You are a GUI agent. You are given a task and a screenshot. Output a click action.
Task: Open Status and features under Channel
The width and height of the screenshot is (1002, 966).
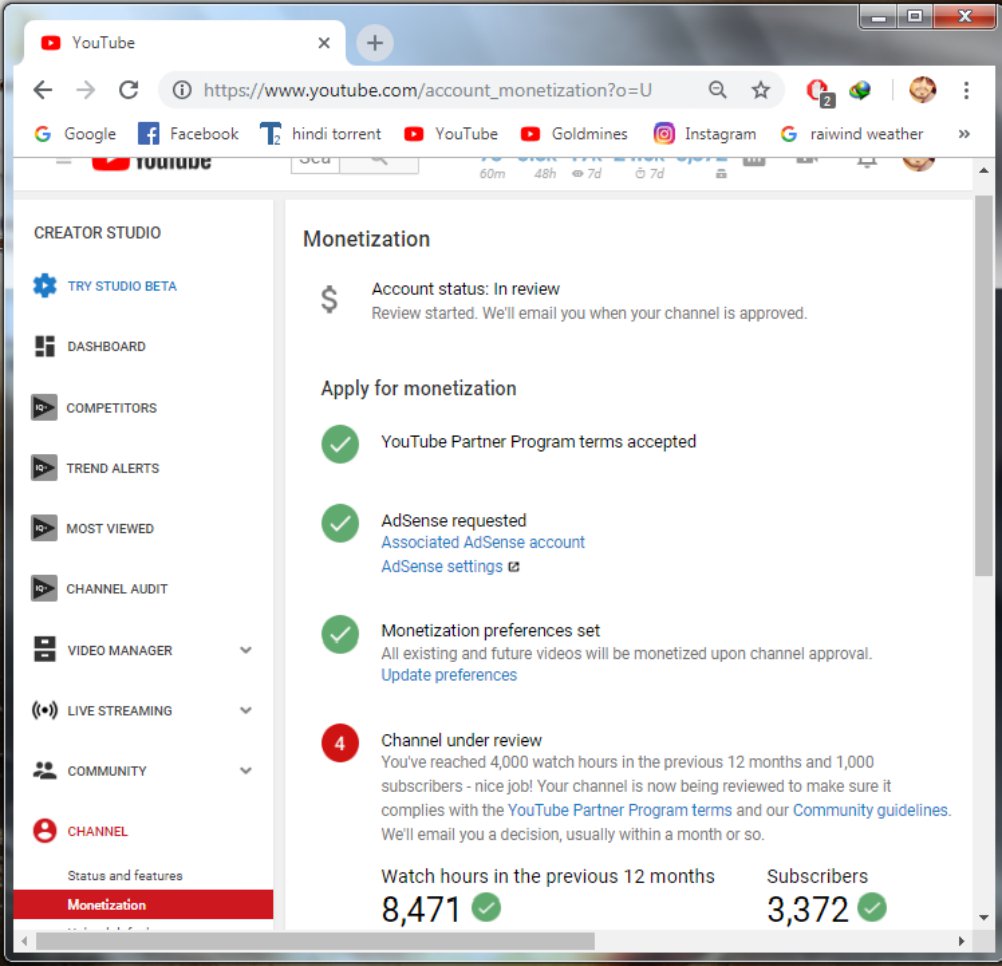point(125,875)
